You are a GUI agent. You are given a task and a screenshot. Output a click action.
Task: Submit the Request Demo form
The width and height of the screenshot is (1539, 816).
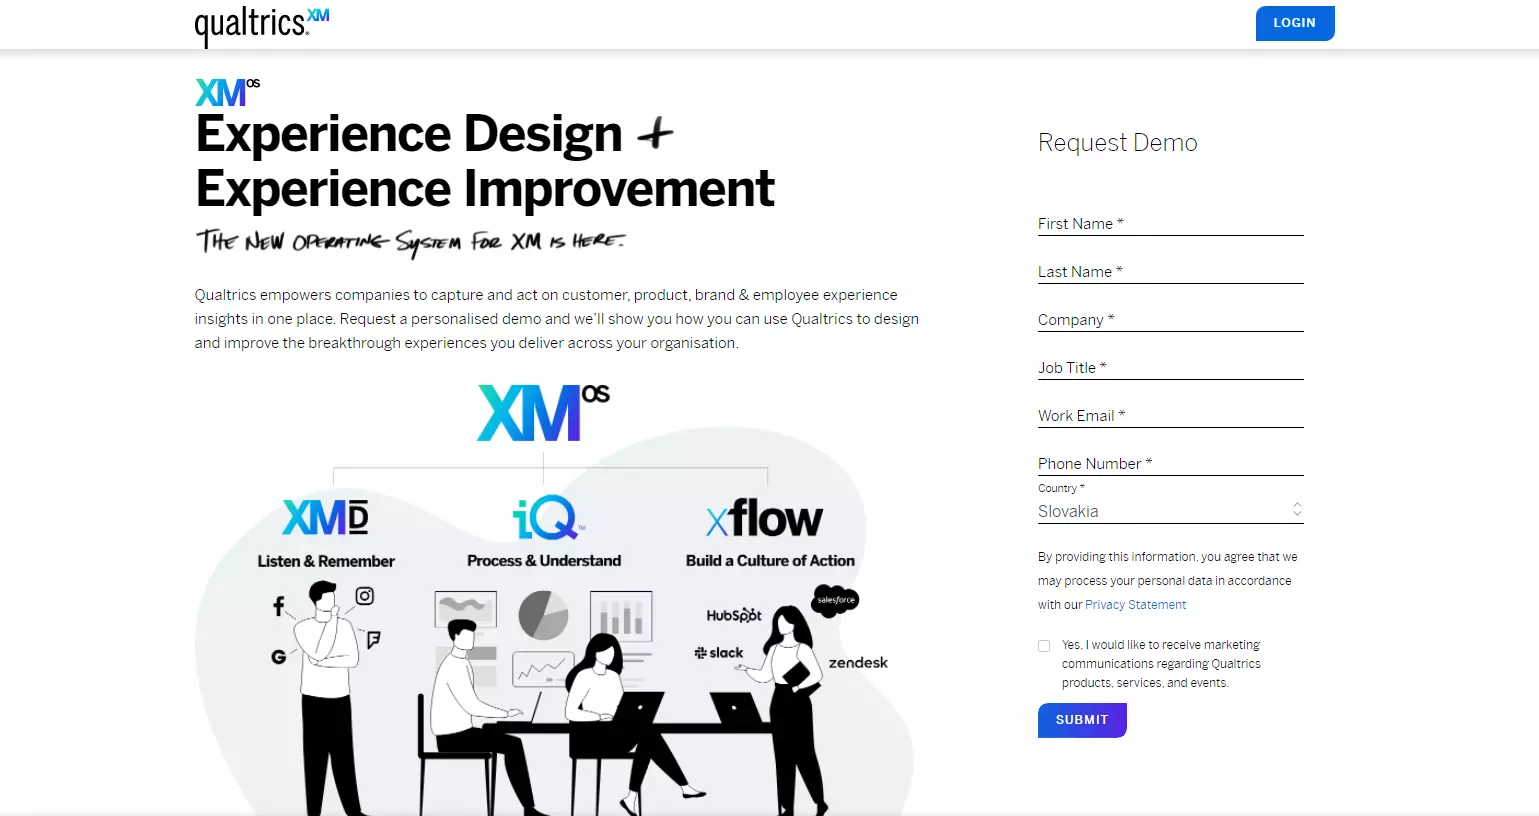tap(1081, 719)
